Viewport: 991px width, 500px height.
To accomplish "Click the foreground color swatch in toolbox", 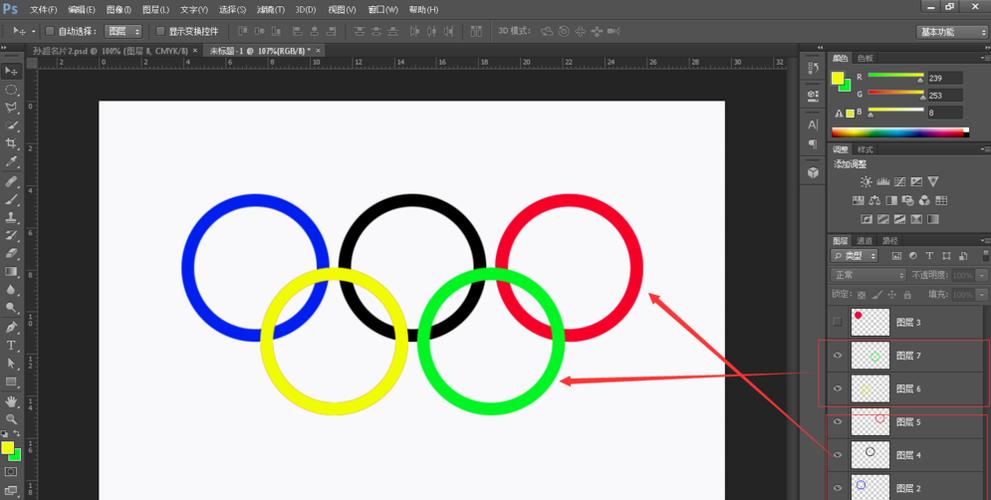I will point(7,448).
